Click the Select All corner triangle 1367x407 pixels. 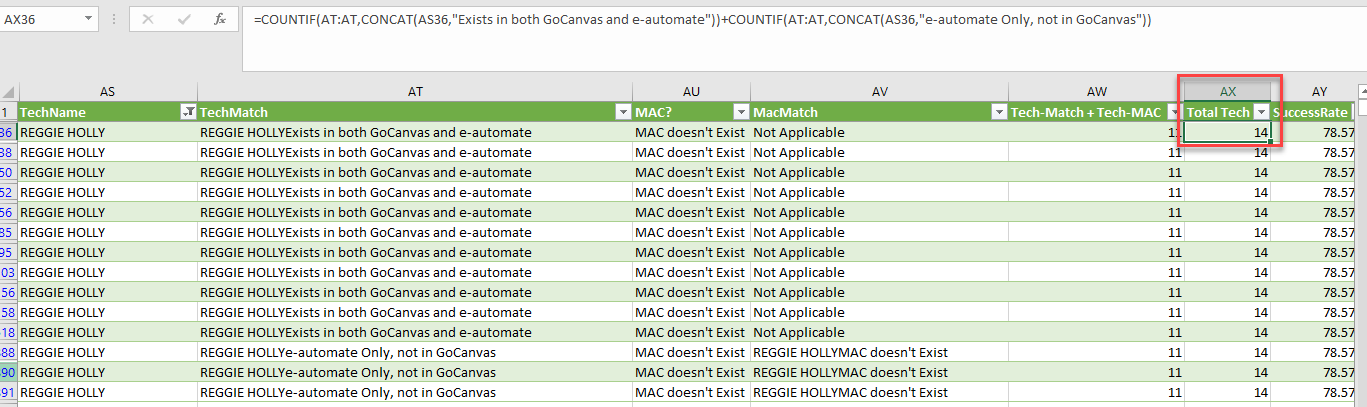[x=9, y=91]
